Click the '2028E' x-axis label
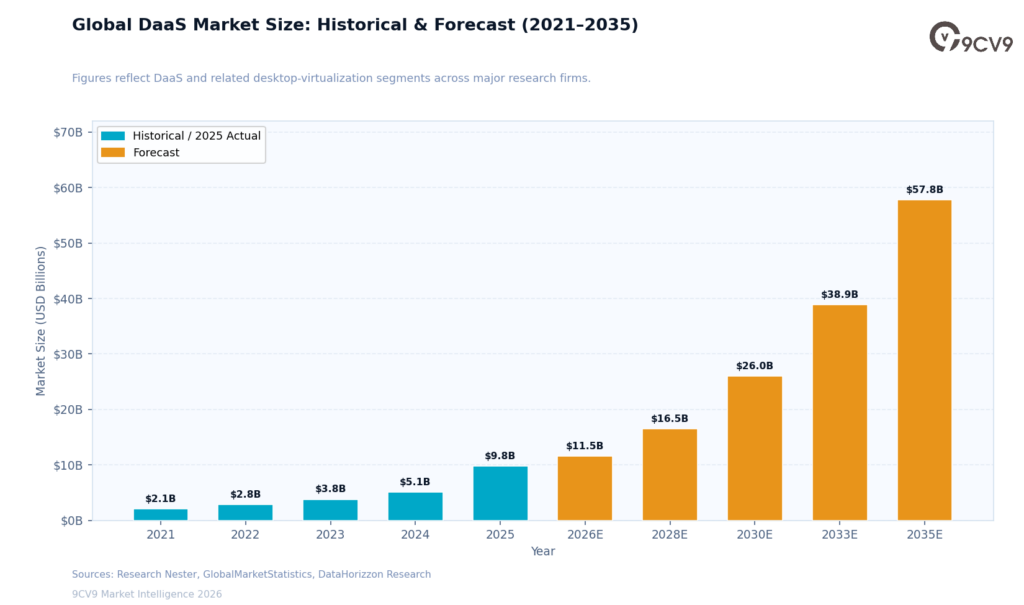The image size is (1024, 605). 670,534
